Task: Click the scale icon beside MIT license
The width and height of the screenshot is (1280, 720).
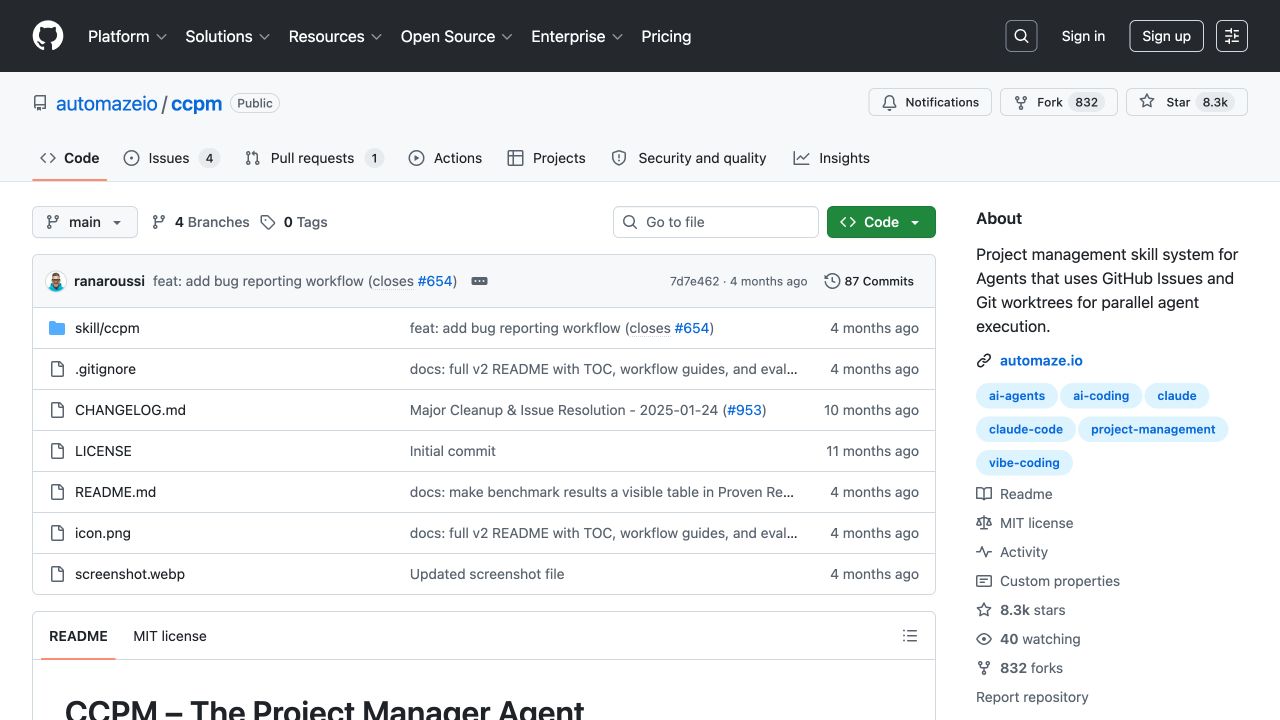Action: tap(984, 523)
